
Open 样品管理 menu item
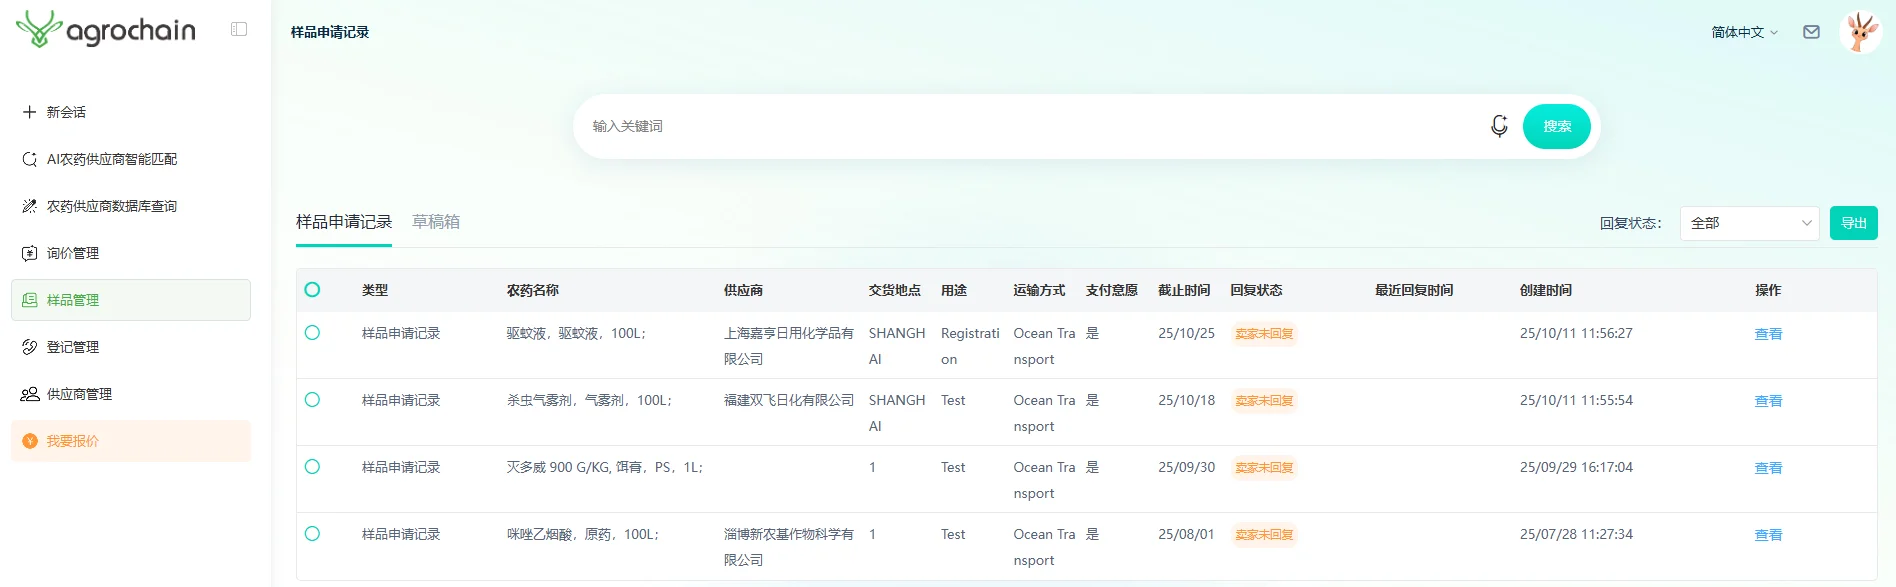coord(131,300)
